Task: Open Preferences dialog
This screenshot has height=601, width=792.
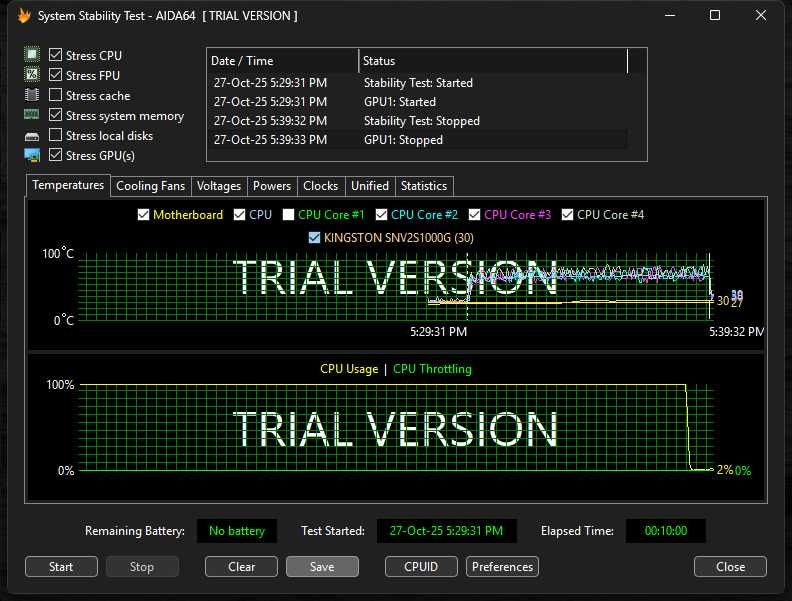Action: tap(503, 567)
